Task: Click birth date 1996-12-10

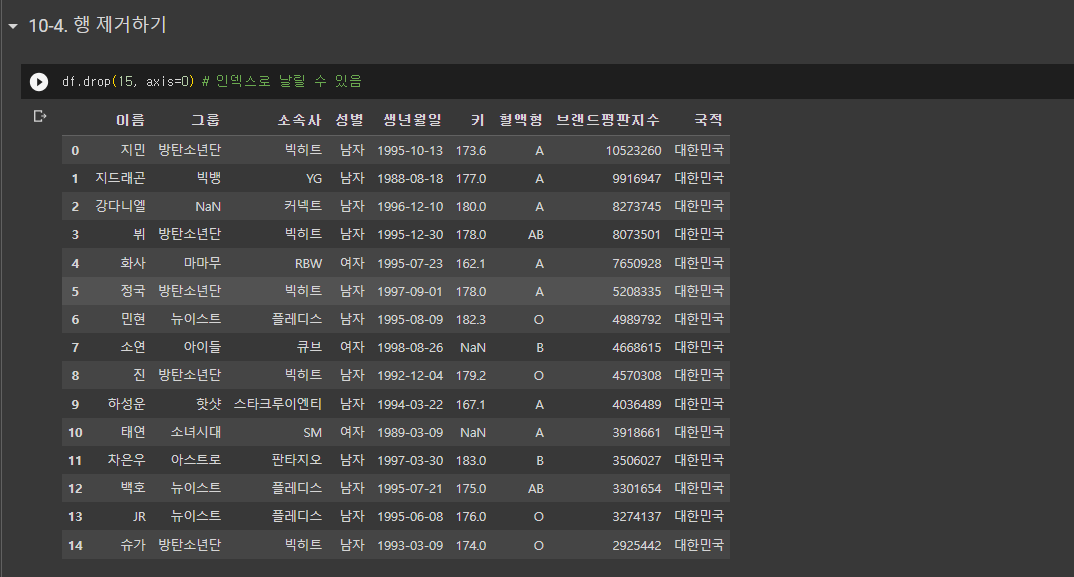Action: (x=410, y=207)
